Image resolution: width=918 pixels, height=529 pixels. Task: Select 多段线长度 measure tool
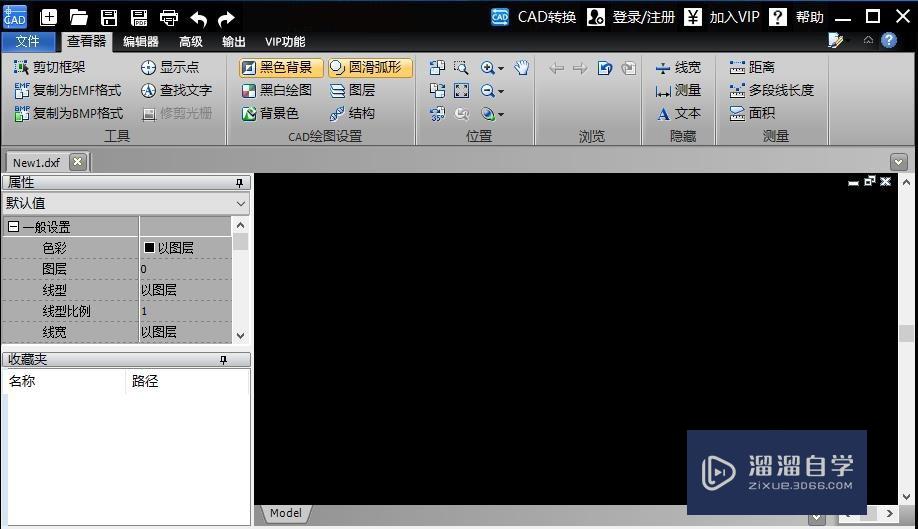pyautogui.click(x=772, y=90)
